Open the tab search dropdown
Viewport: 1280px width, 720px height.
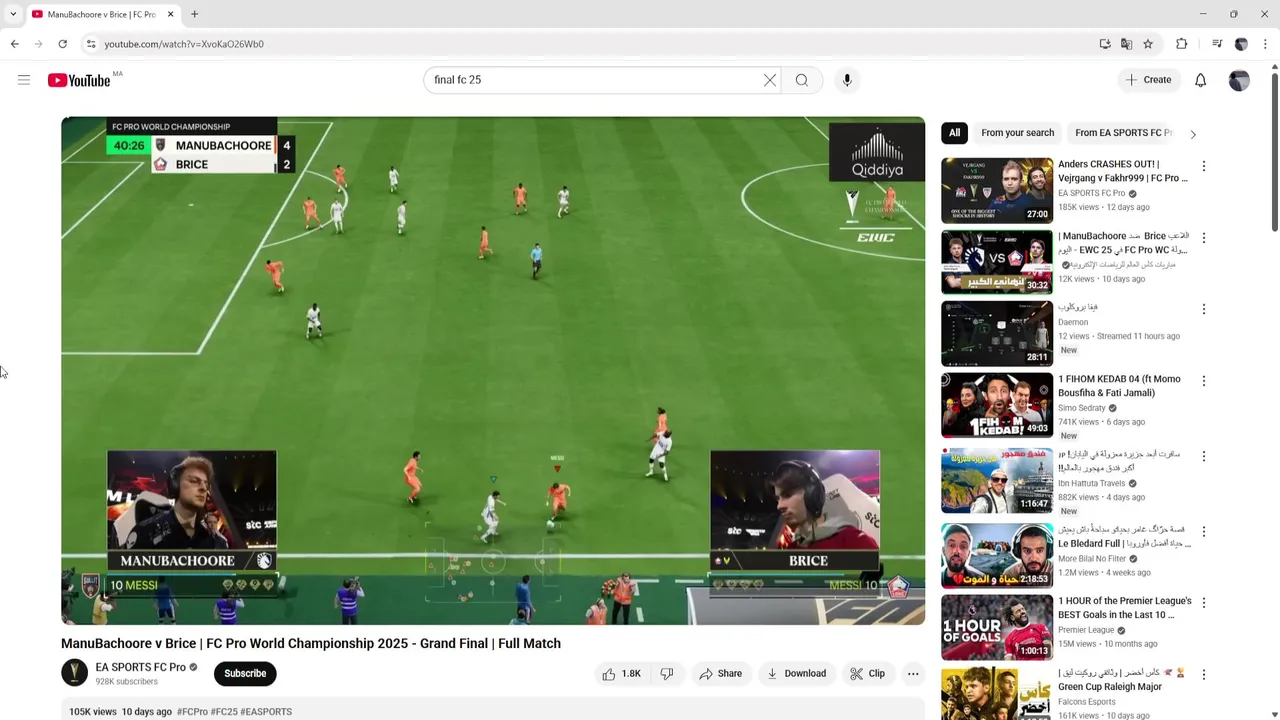point(13,14)
